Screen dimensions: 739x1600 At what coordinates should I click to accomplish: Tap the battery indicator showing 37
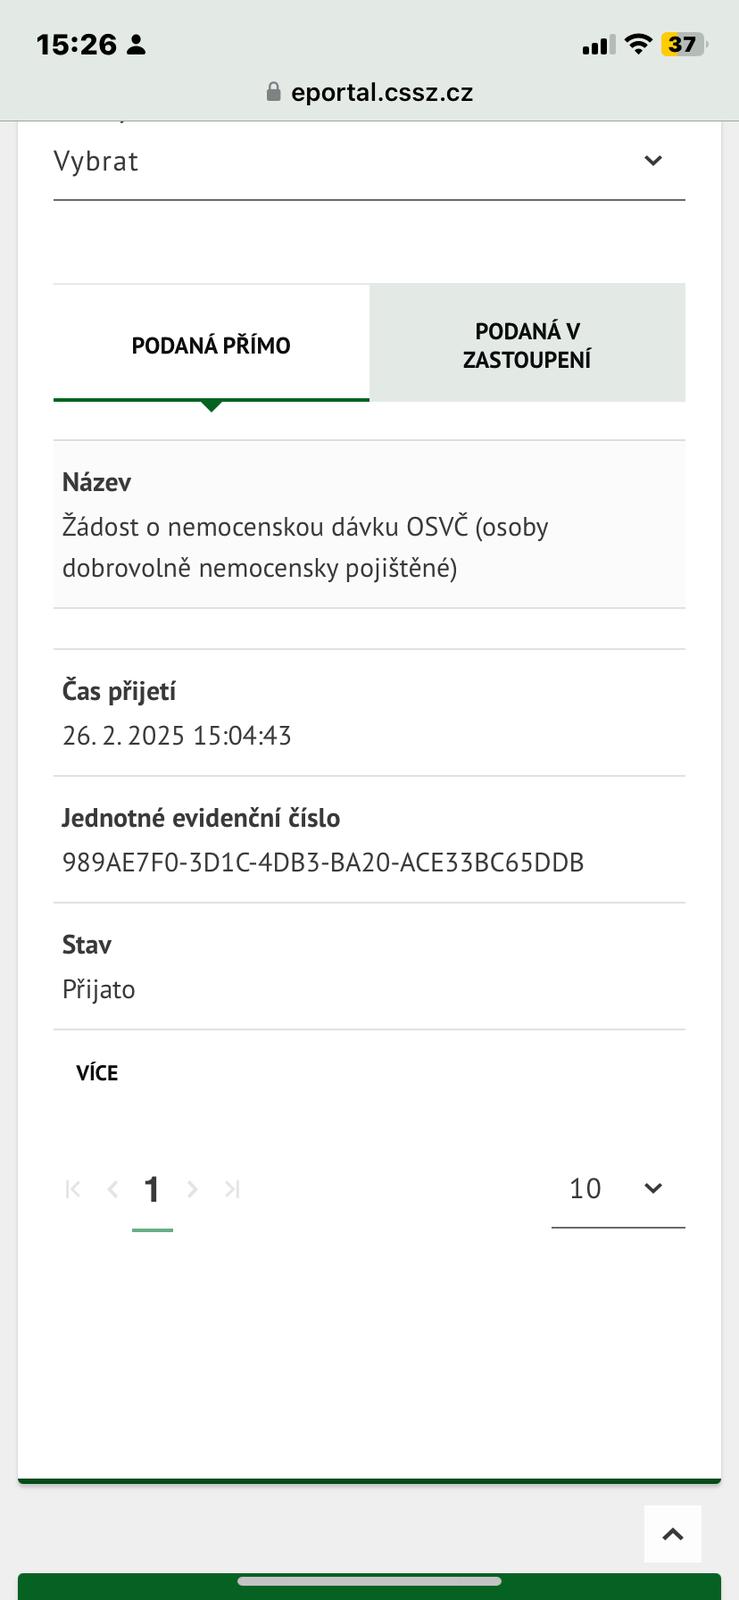click(683, 44)
